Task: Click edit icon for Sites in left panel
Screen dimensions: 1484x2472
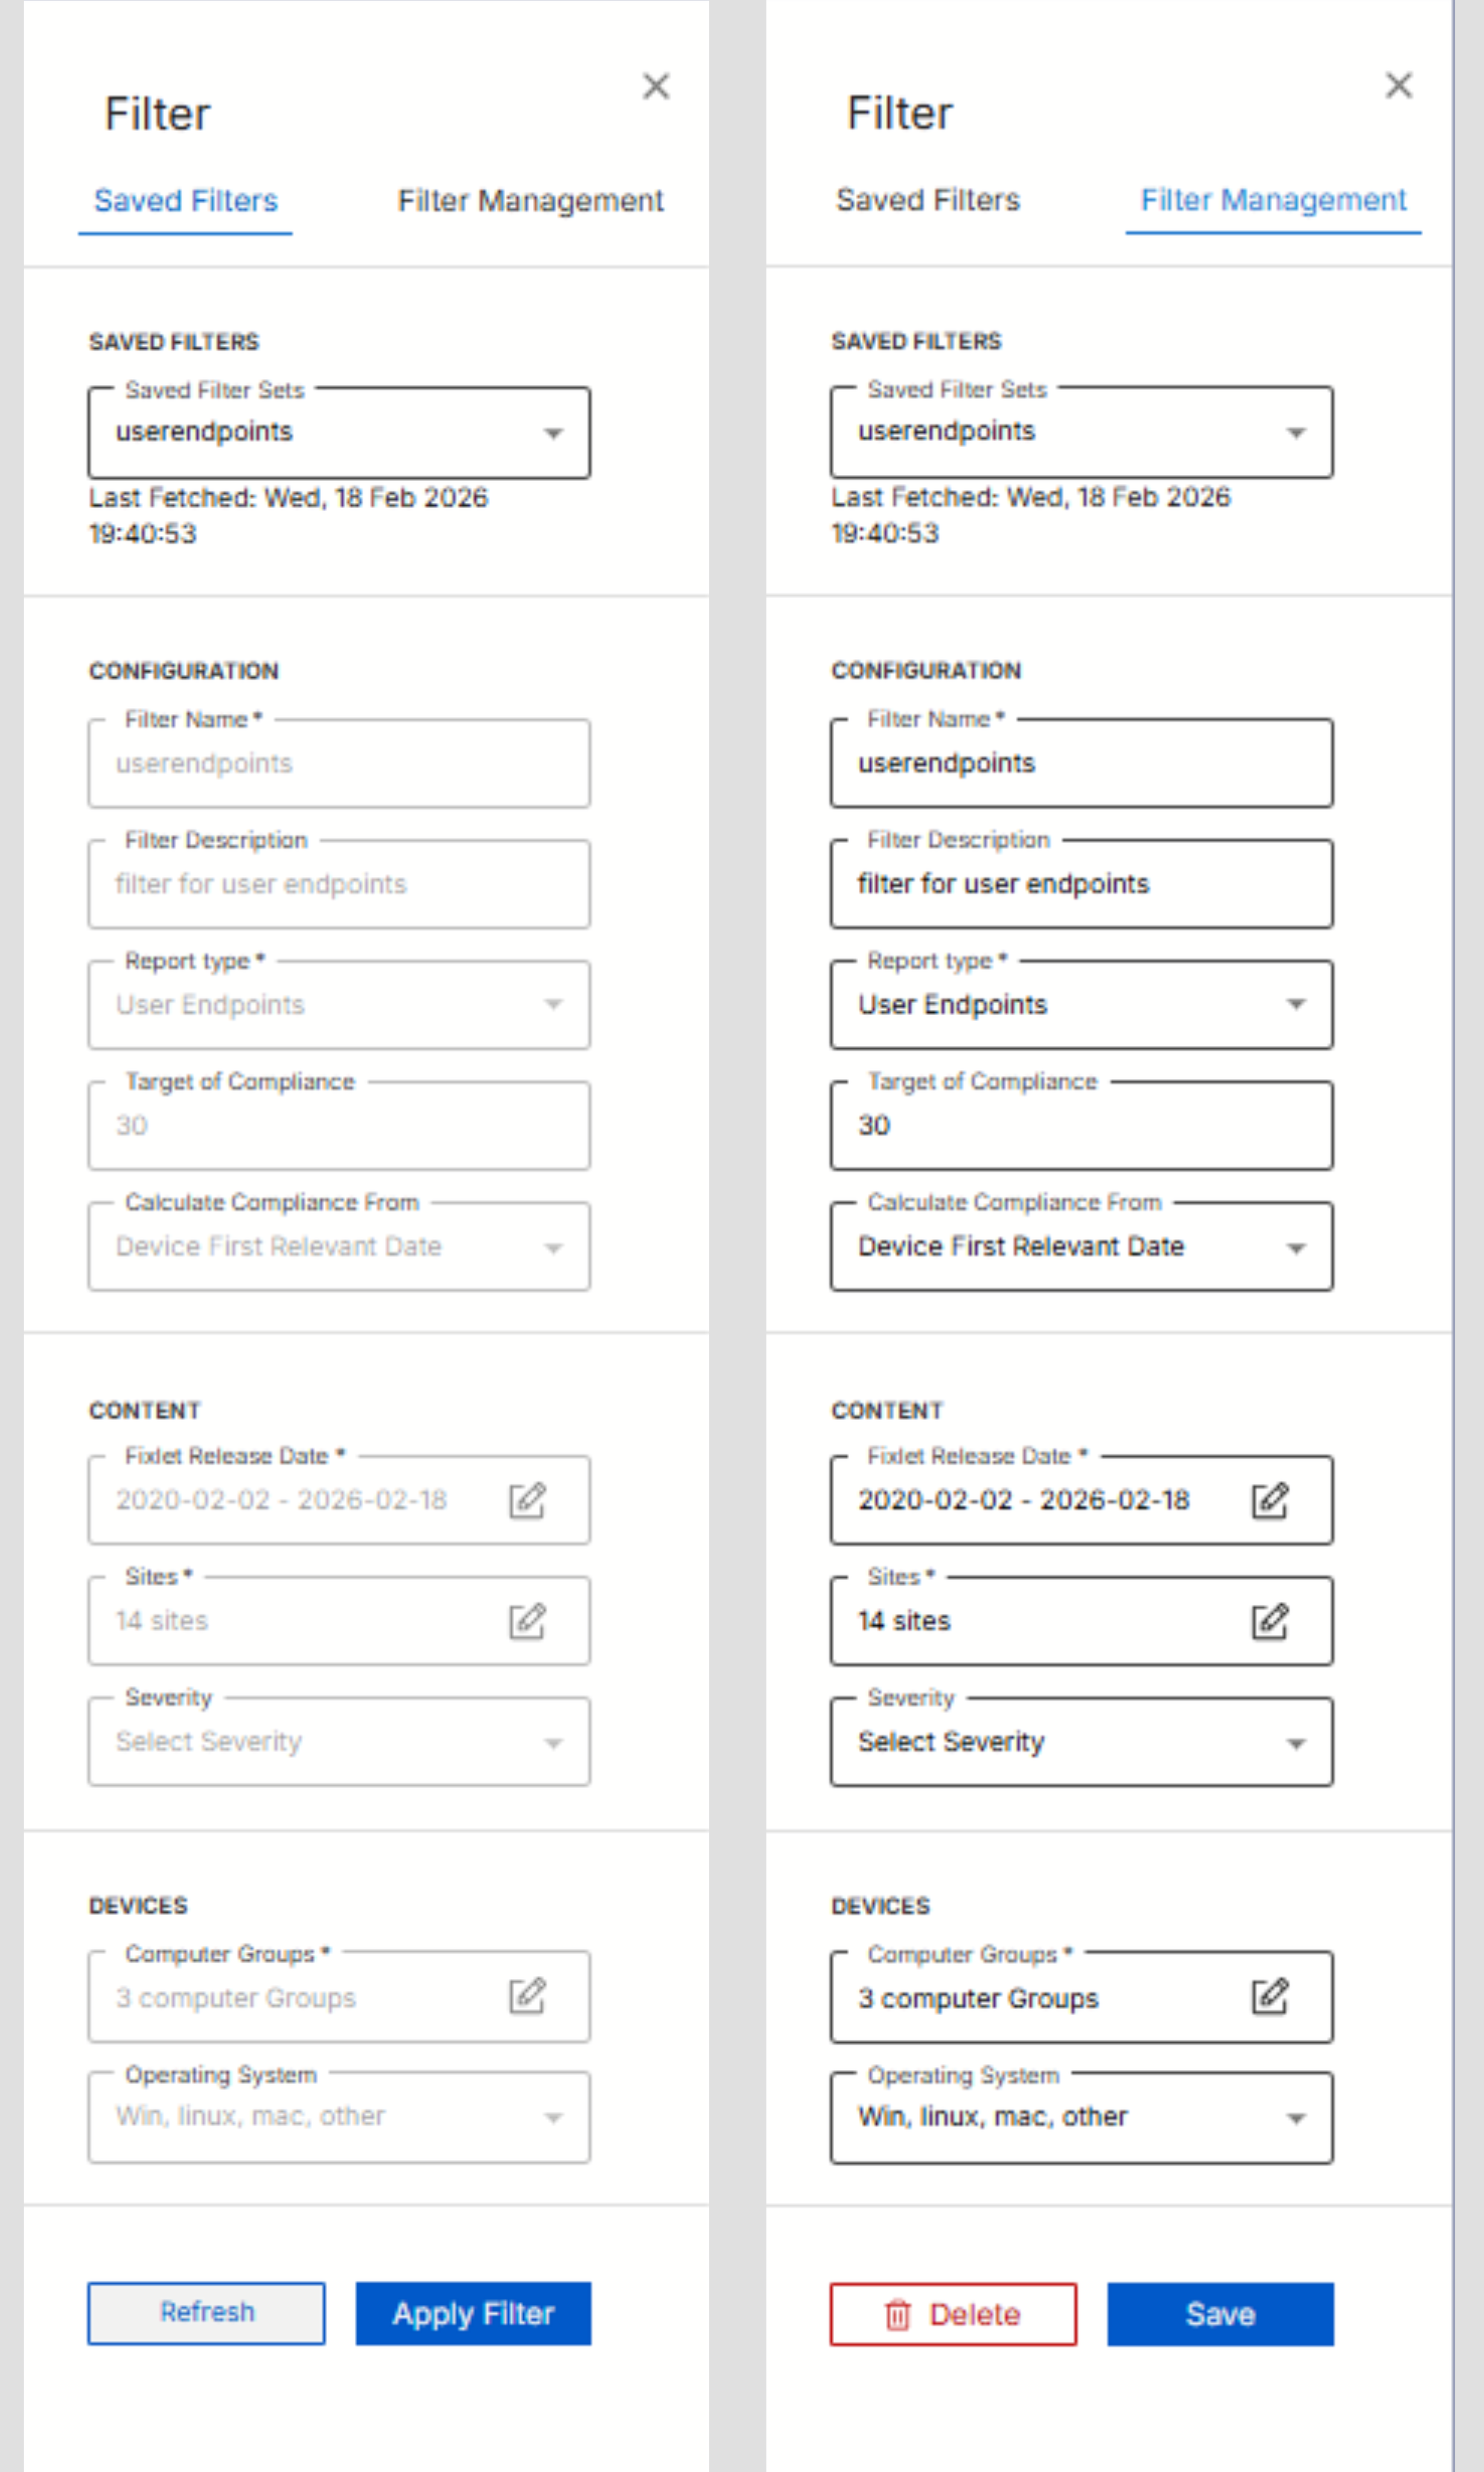Action: coord(527,1621)
